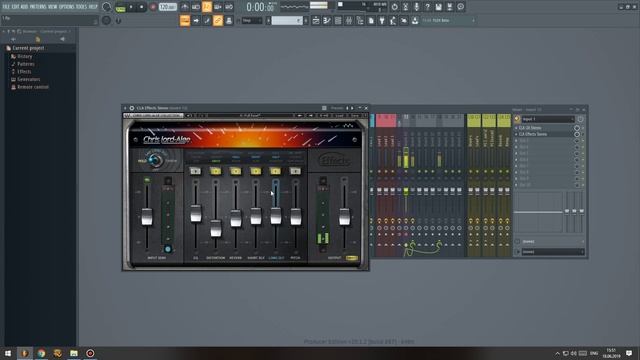Select CLA Effects Stereo mixer slot
Image resolution: width=640 pixels, height=360 pixels.
[544, 134]
